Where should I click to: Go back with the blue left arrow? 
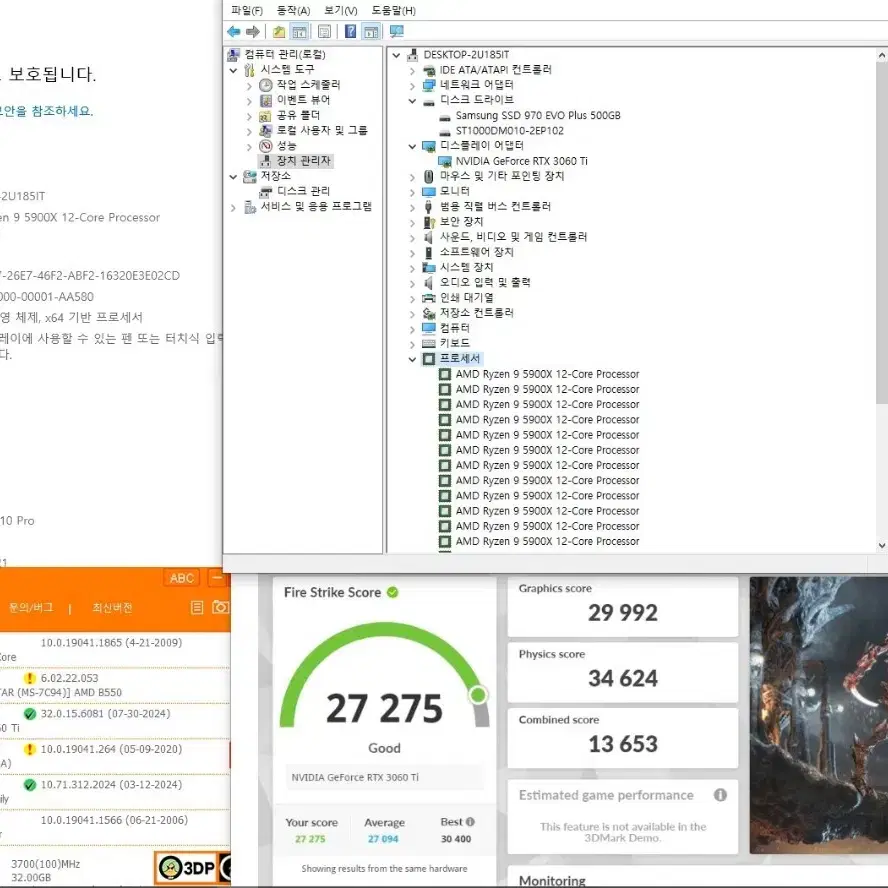pos(233,32)
